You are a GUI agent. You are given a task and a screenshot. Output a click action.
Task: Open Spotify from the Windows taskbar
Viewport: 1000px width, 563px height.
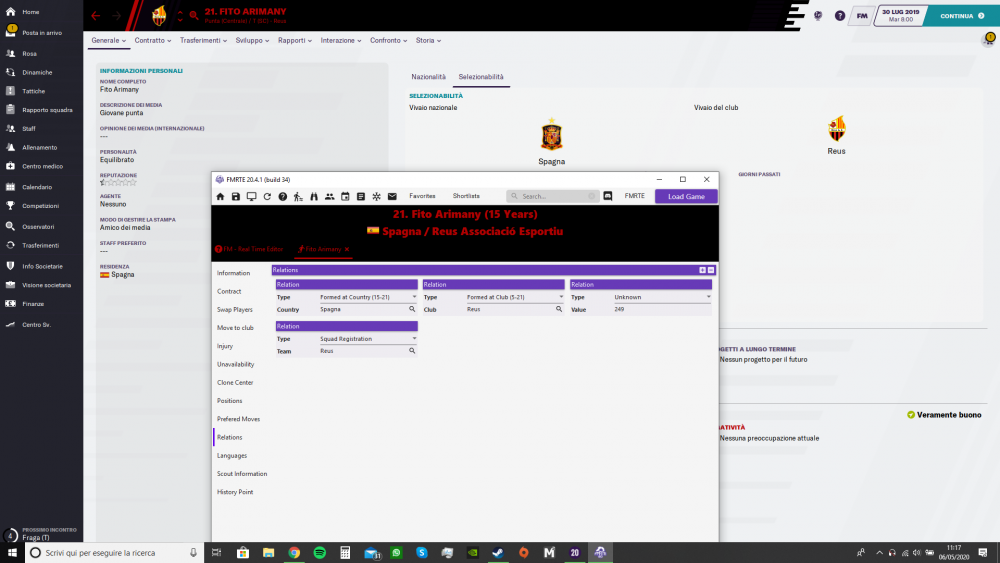pyautogui.click(x=319, y=552)
